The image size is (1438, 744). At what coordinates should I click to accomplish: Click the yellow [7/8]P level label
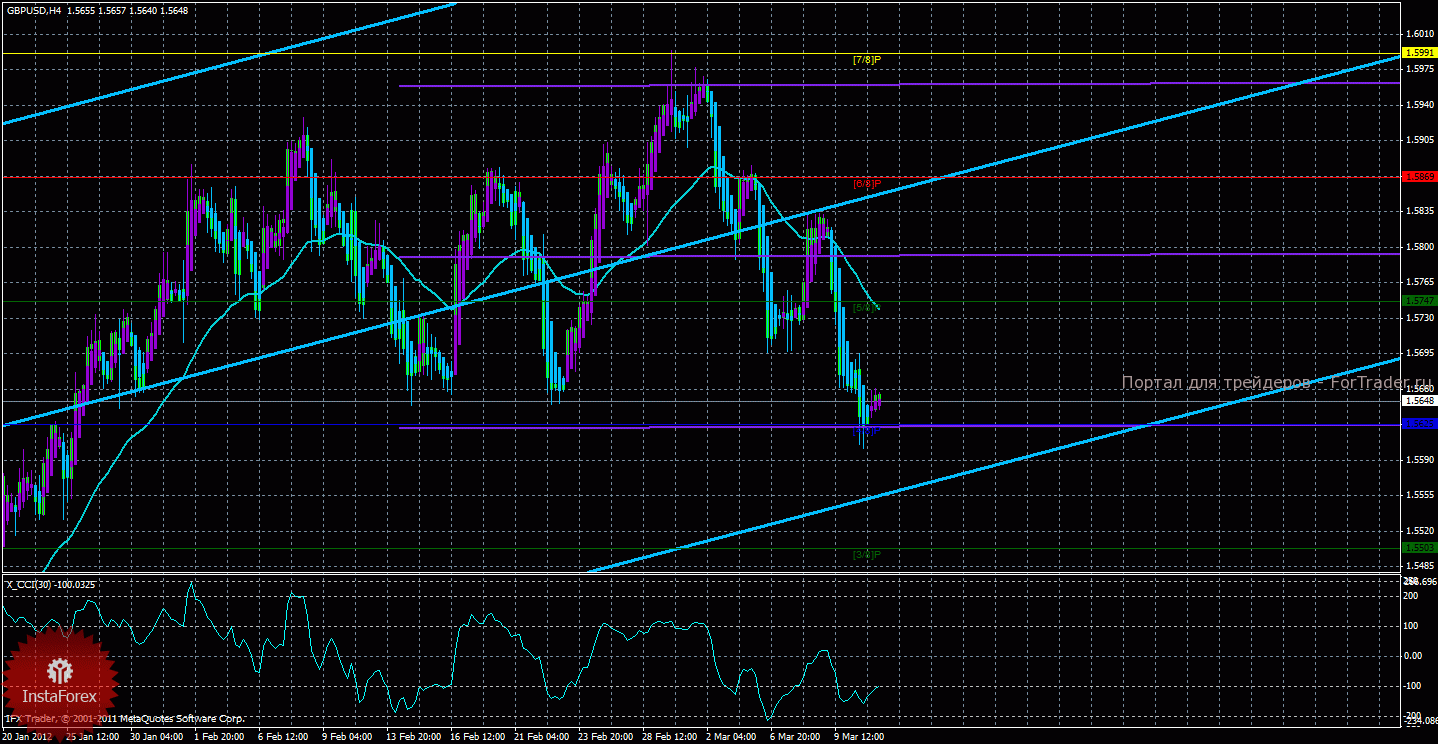pyautogui.click(x=866, y=60)
